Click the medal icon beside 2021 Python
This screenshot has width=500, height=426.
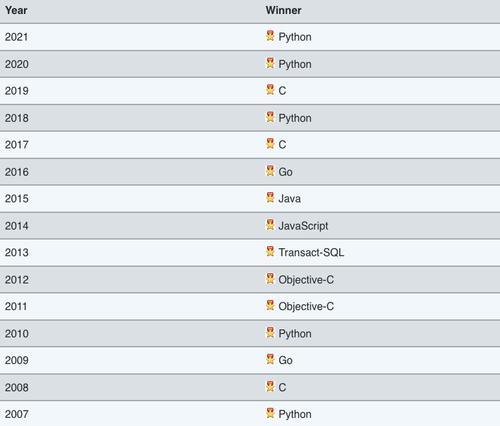(270, 36)
